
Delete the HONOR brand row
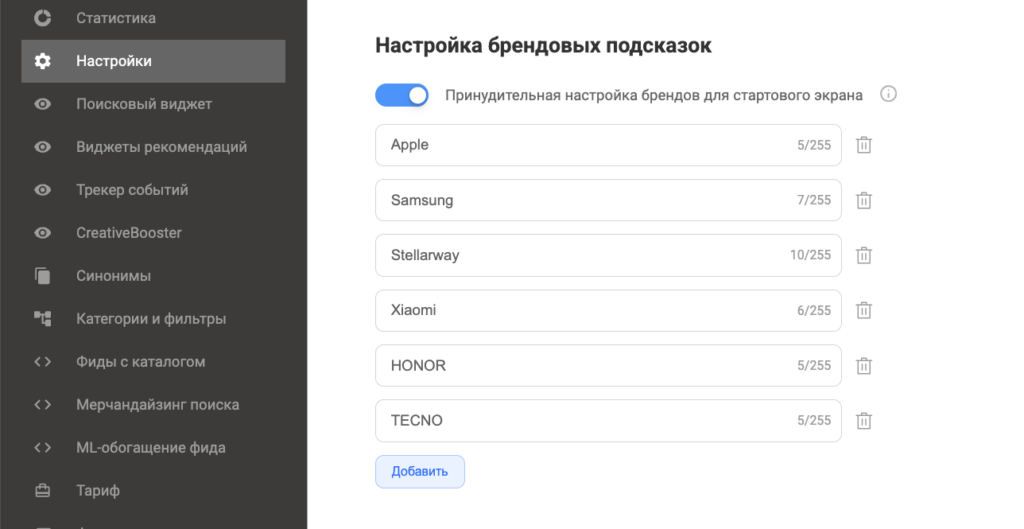[864, 366]
